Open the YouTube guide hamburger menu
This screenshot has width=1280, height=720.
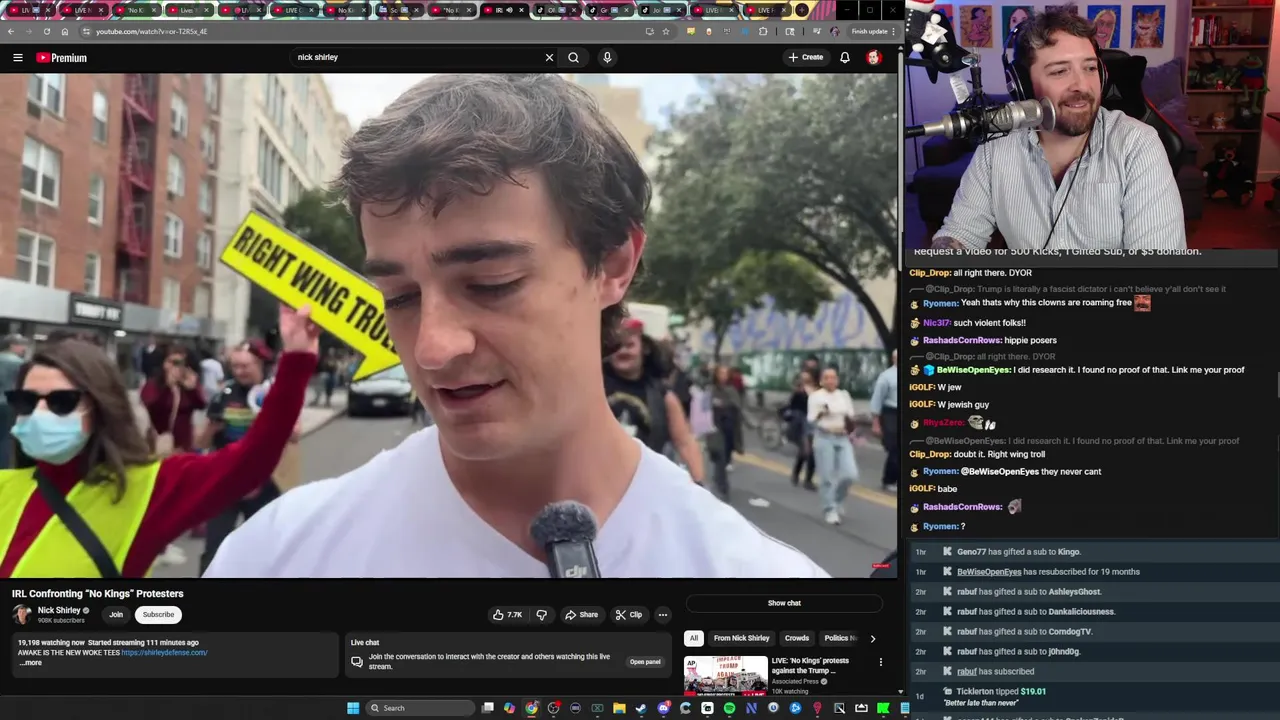click(18, 58)
